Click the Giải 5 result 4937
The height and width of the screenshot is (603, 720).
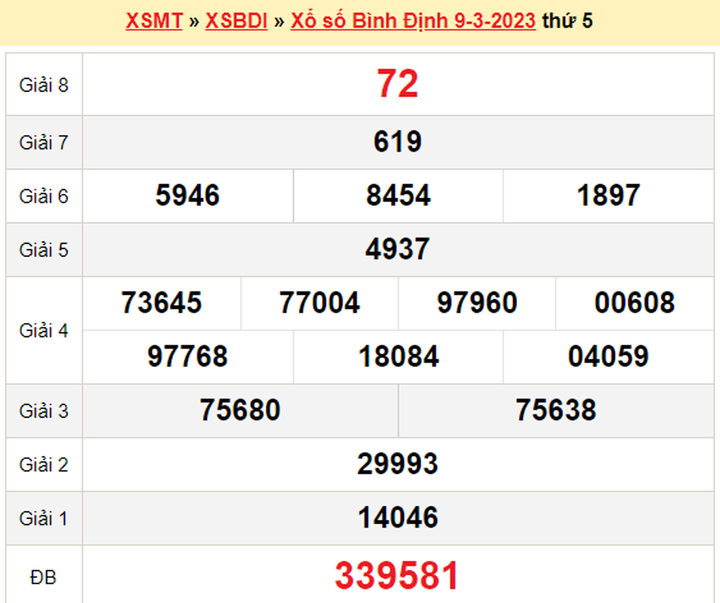pyautogui.click(x=397, y=249)
